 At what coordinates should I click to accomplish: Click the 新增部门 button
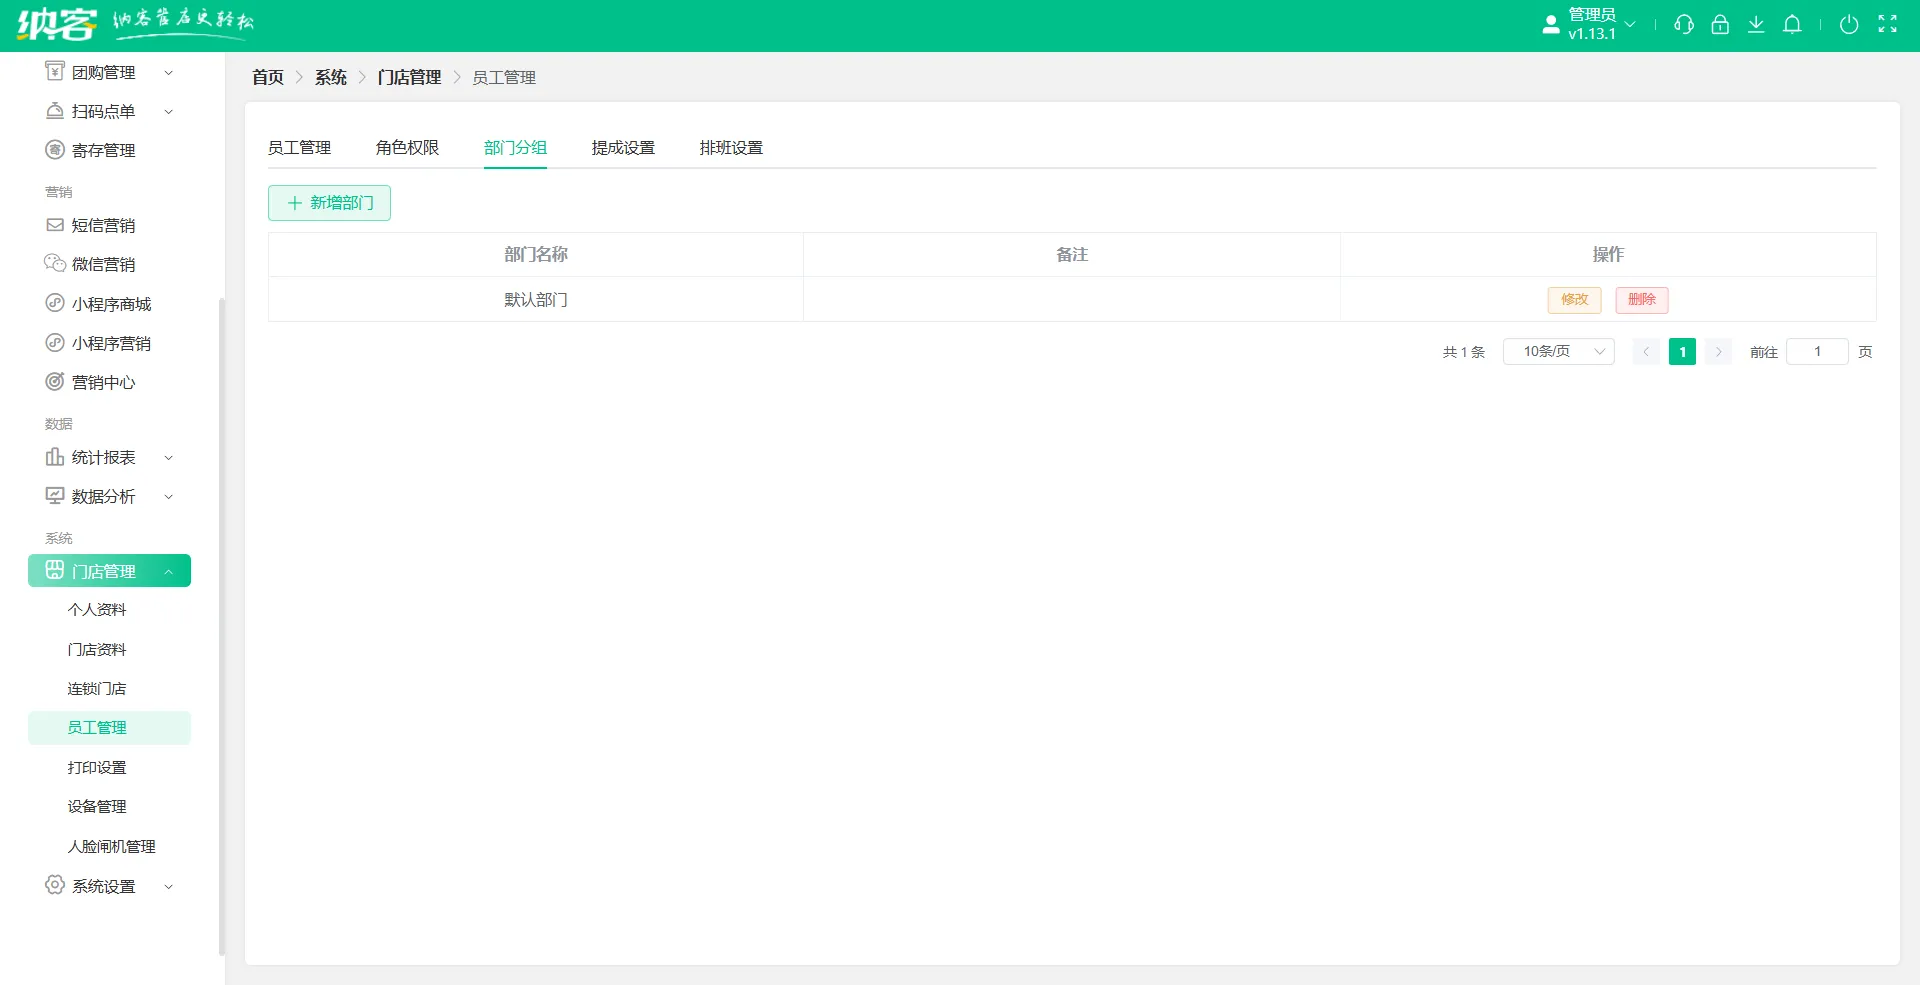[329, 202]
